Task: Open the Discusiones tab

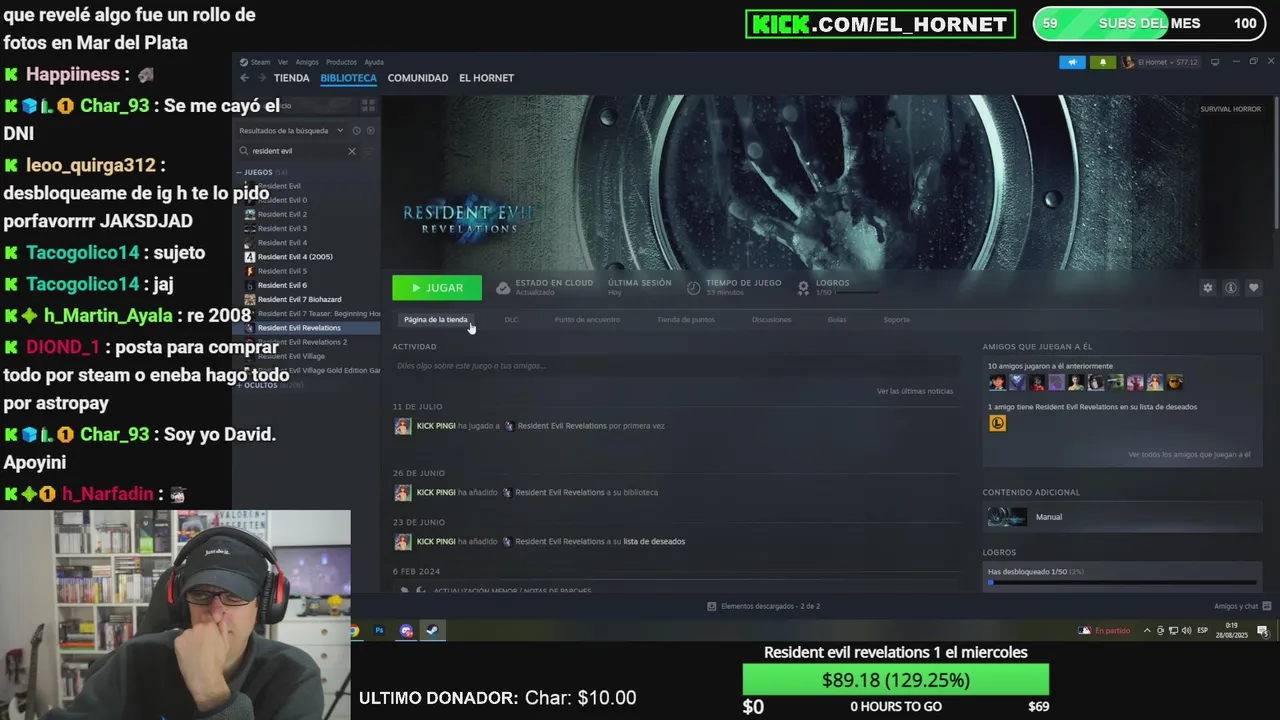Action: click(771, 320)
